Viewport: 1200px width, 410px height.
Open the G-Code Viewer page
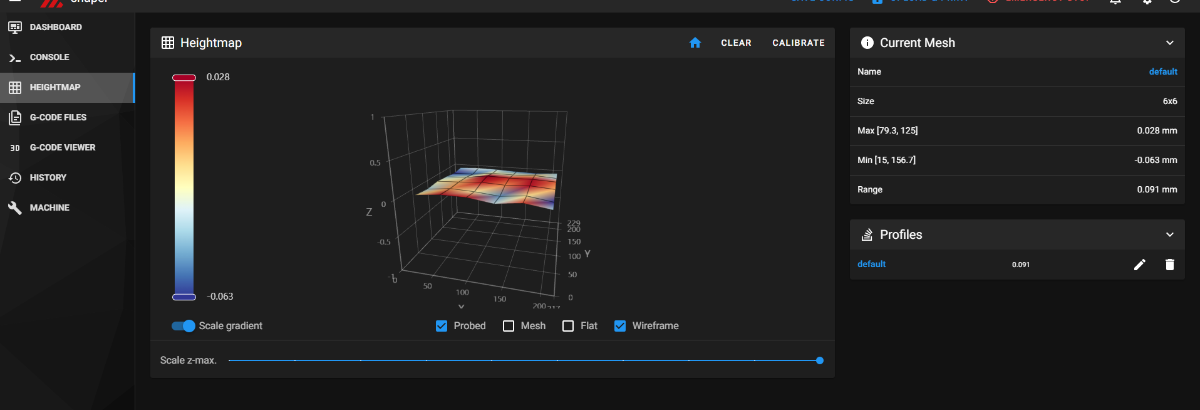(67, 147)
